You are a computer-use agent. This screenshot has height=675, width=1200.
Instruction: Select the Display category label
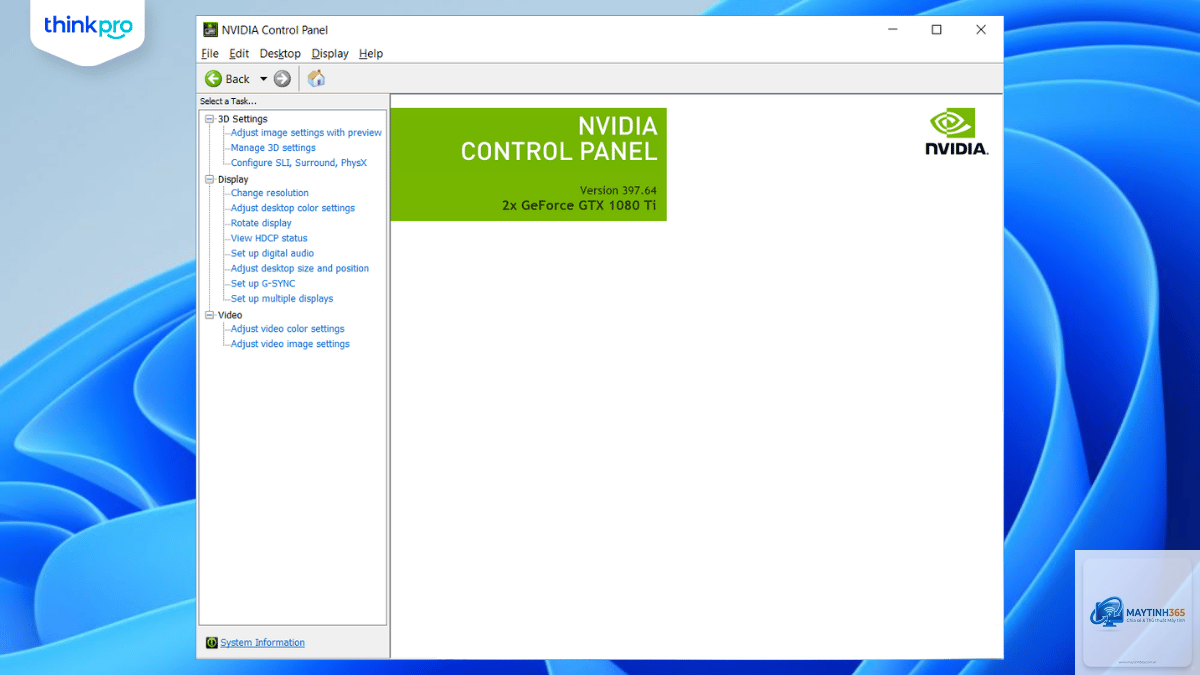coord(233,180)
